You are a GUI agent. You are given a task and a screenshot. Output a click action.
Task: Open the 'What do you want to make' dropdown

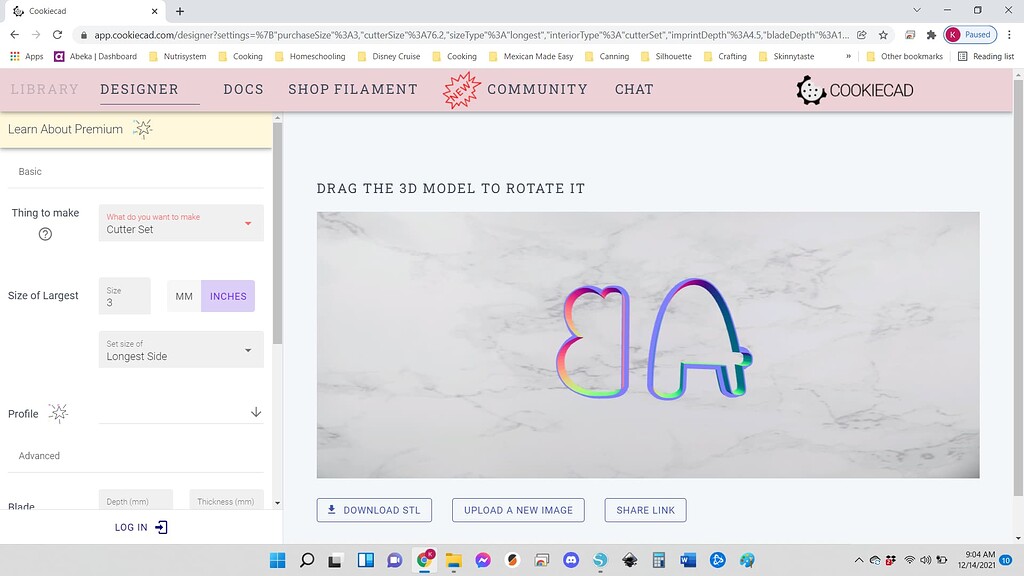pyautogui.click(x=181, y=223)
